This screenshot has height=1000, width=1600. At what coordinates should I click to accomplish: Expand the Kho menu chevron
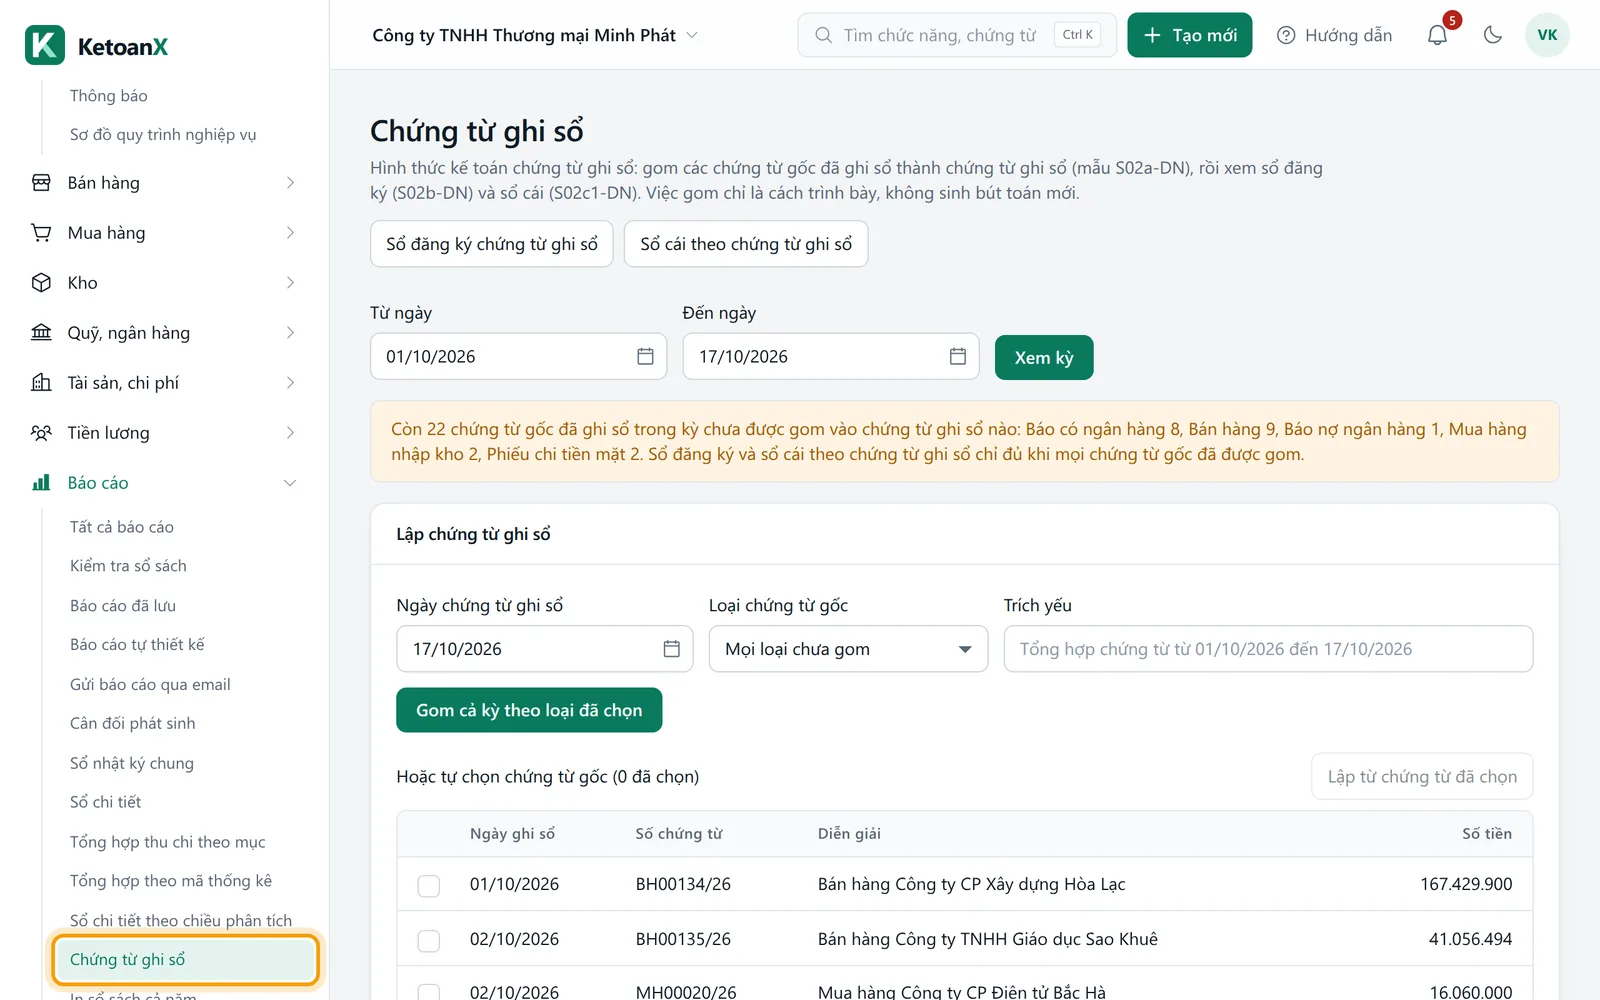[x=290, y=283]
